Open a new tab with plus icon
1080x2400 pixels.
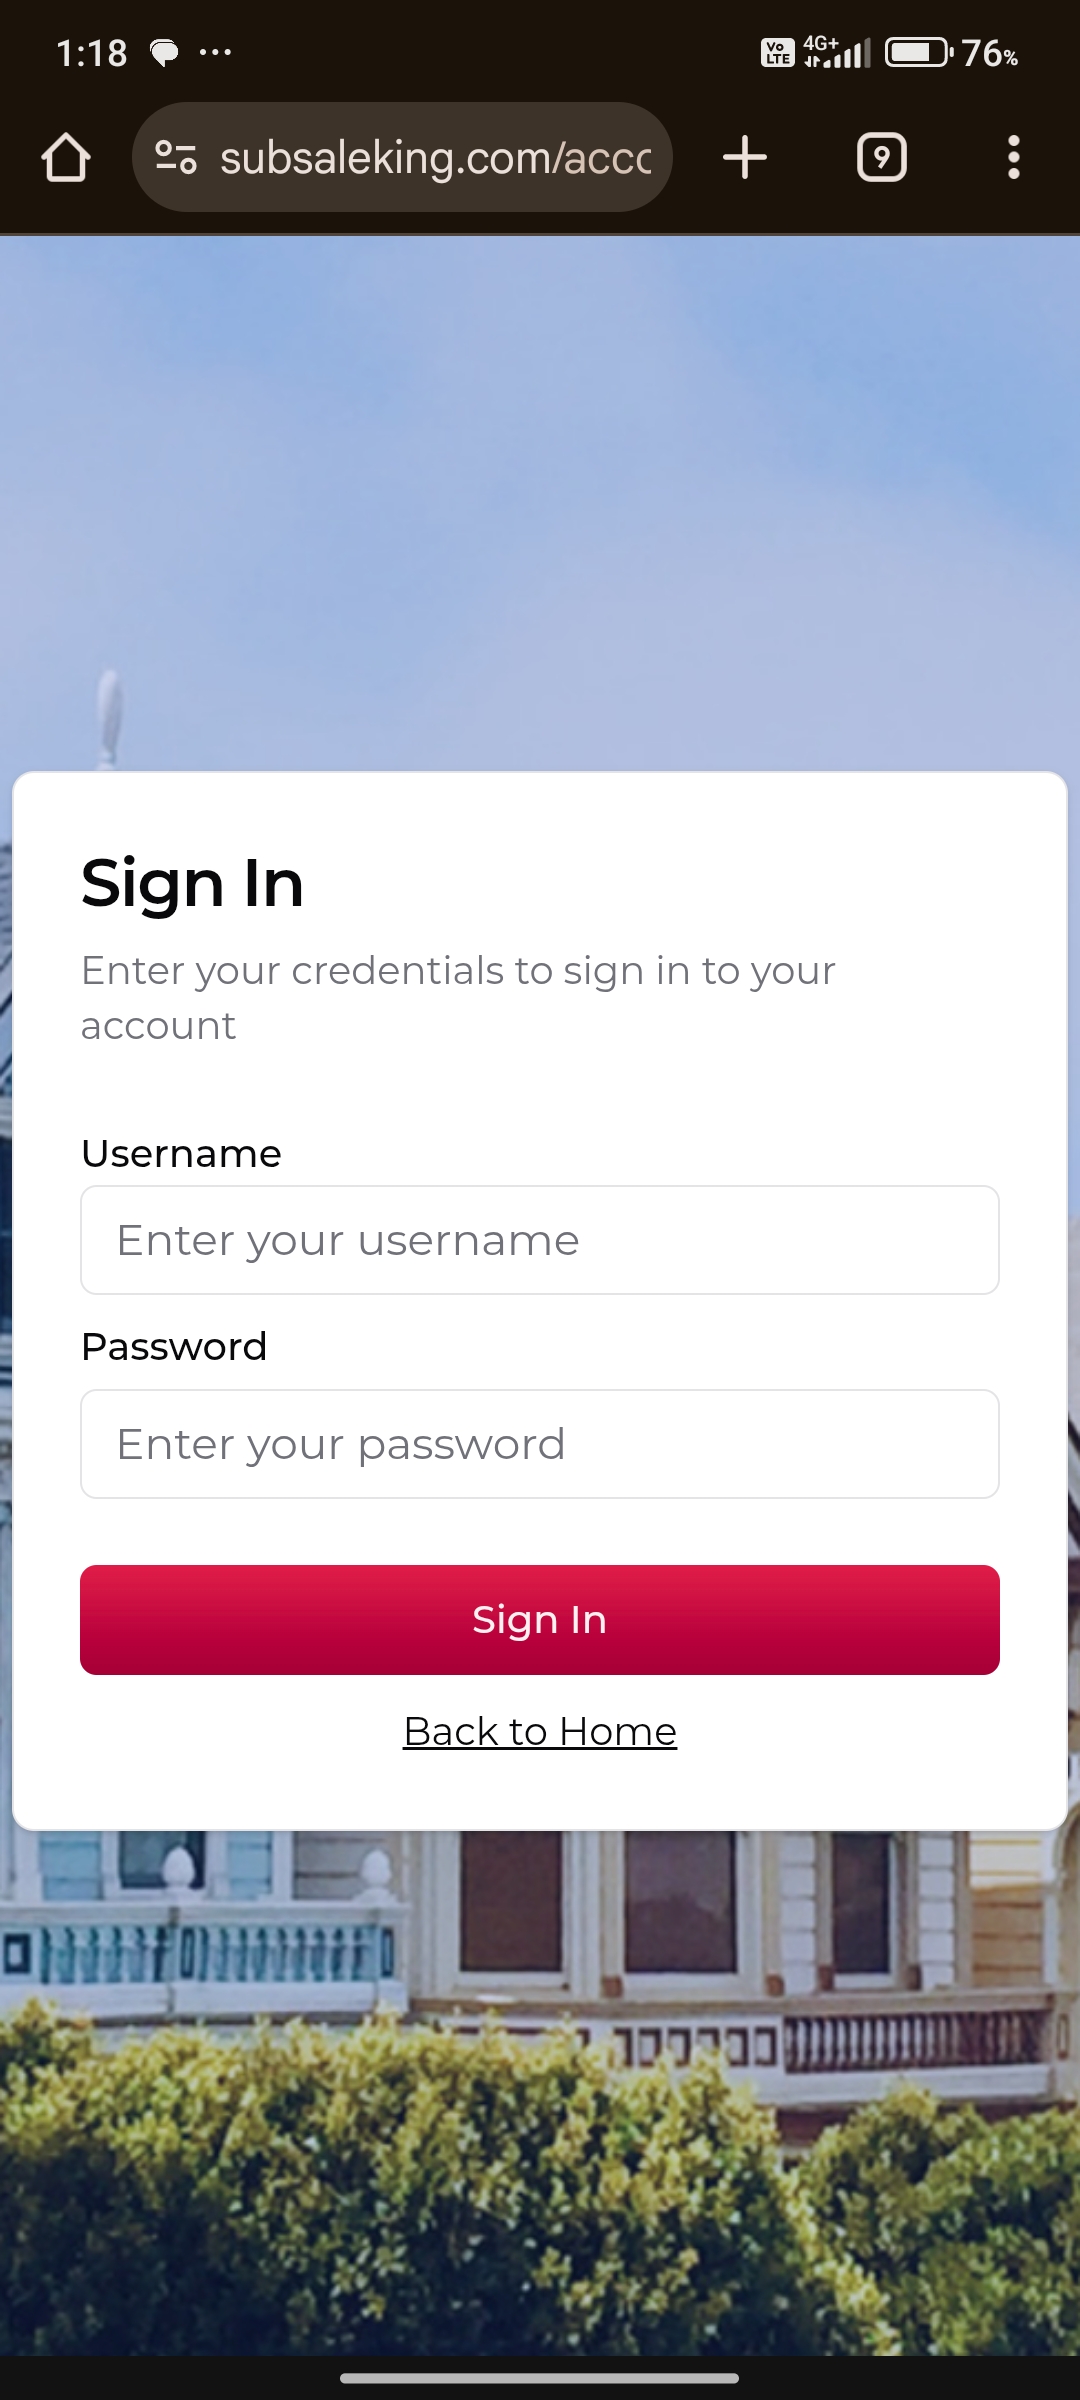click(x=745, y=158)
